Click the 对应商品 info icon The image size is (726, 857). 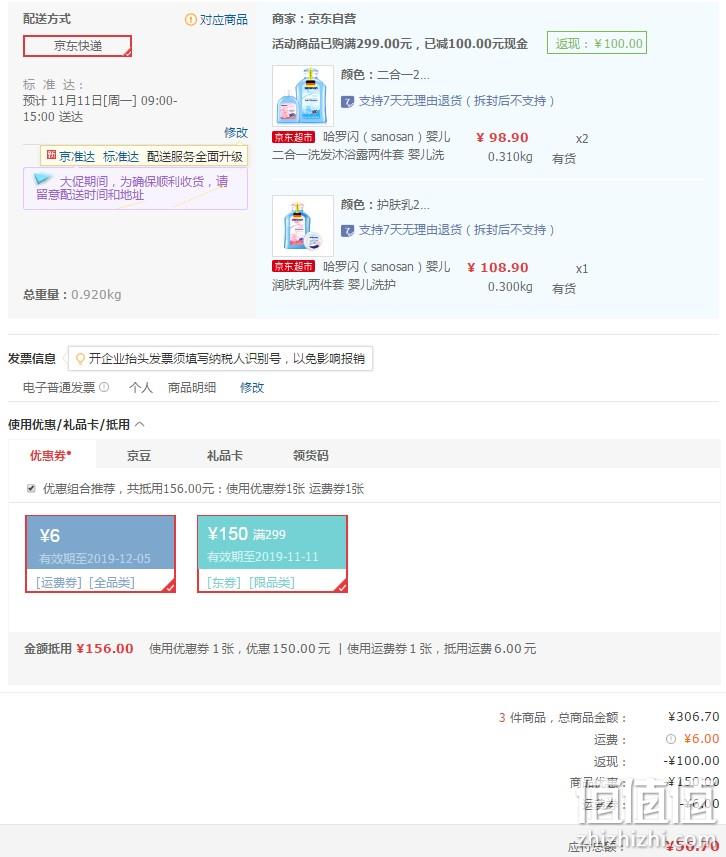[x=190, y=20]
